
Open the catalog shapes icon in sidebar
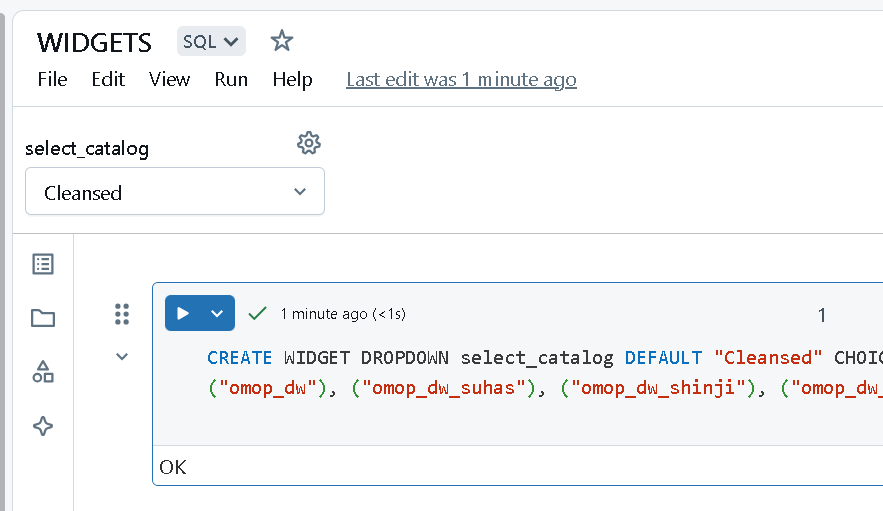(43, 372)
